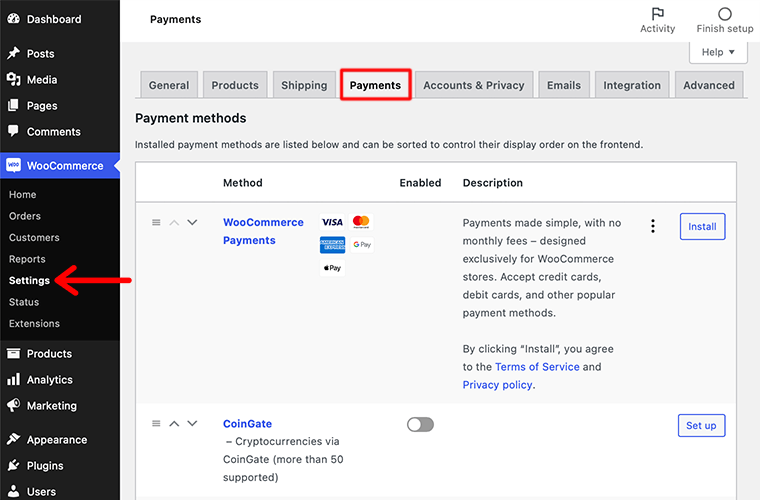Switch to the Shipping tab
Viewport: 760px width, 500px height.
[304, 85]
